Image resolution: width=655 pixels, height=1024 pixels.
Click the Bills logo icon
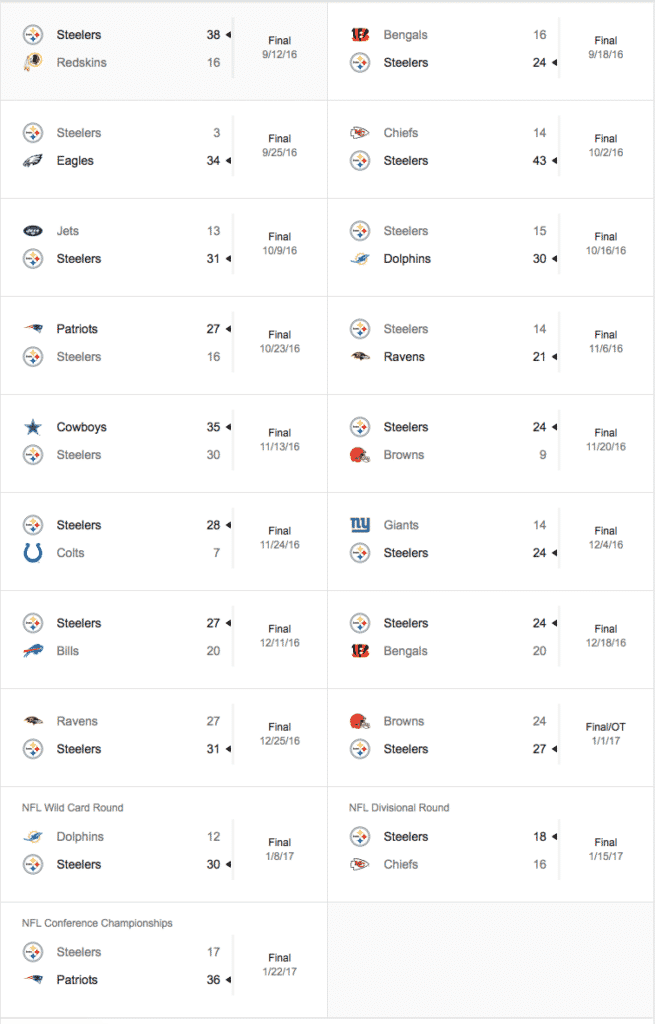(x=33, y=651)
